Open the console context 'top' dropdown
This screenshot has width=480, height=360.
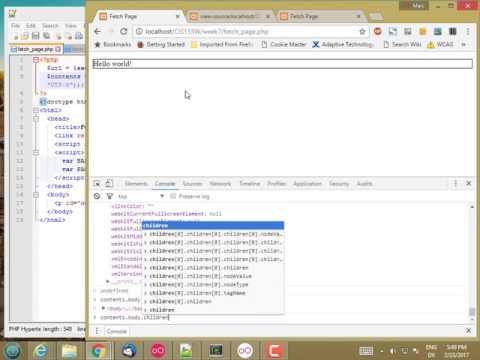click(x=141, y=196)
